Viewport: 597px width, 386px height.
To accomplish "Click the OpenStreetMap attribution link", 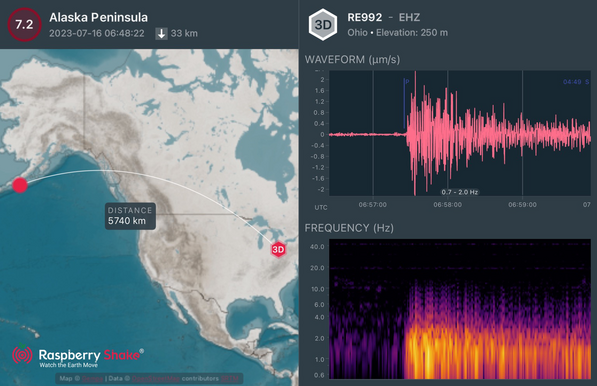I will point(156,378).
